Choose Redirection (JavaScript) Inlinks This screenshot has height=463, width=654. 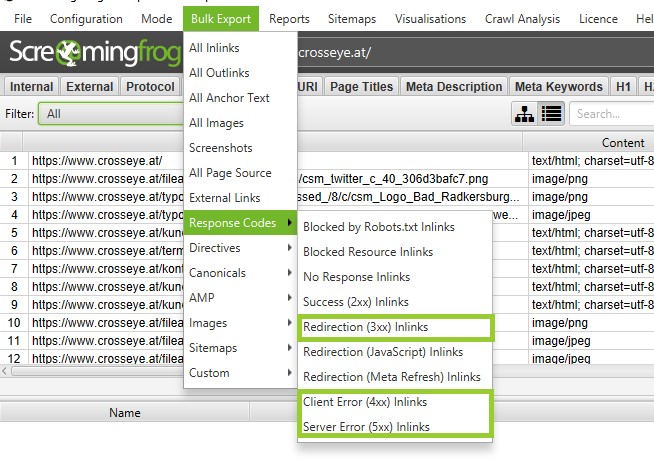click(x=395, y=352)
